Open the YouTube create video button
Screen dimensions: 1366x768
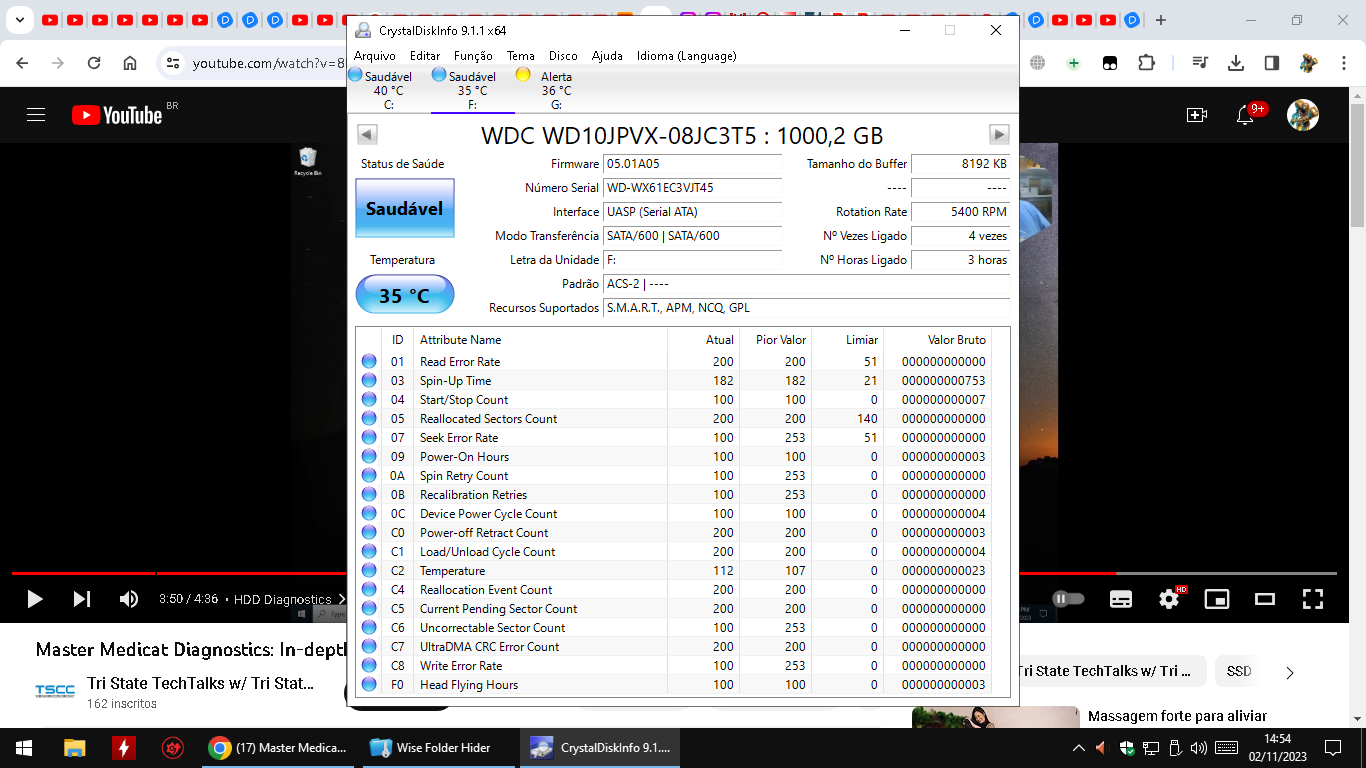click(1197, 115)
